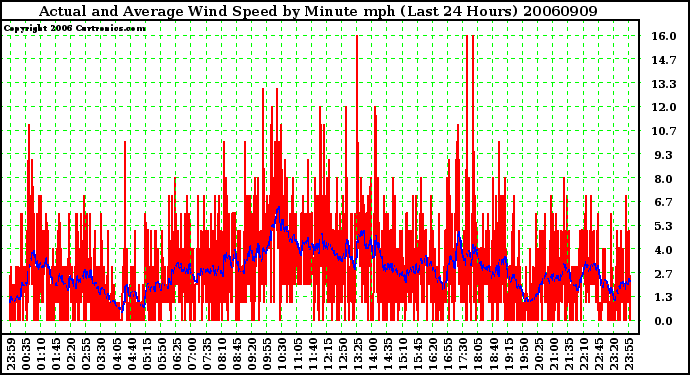Click the chart title text
This screenshot has width=690, height=375.
[x=318, y=11]
